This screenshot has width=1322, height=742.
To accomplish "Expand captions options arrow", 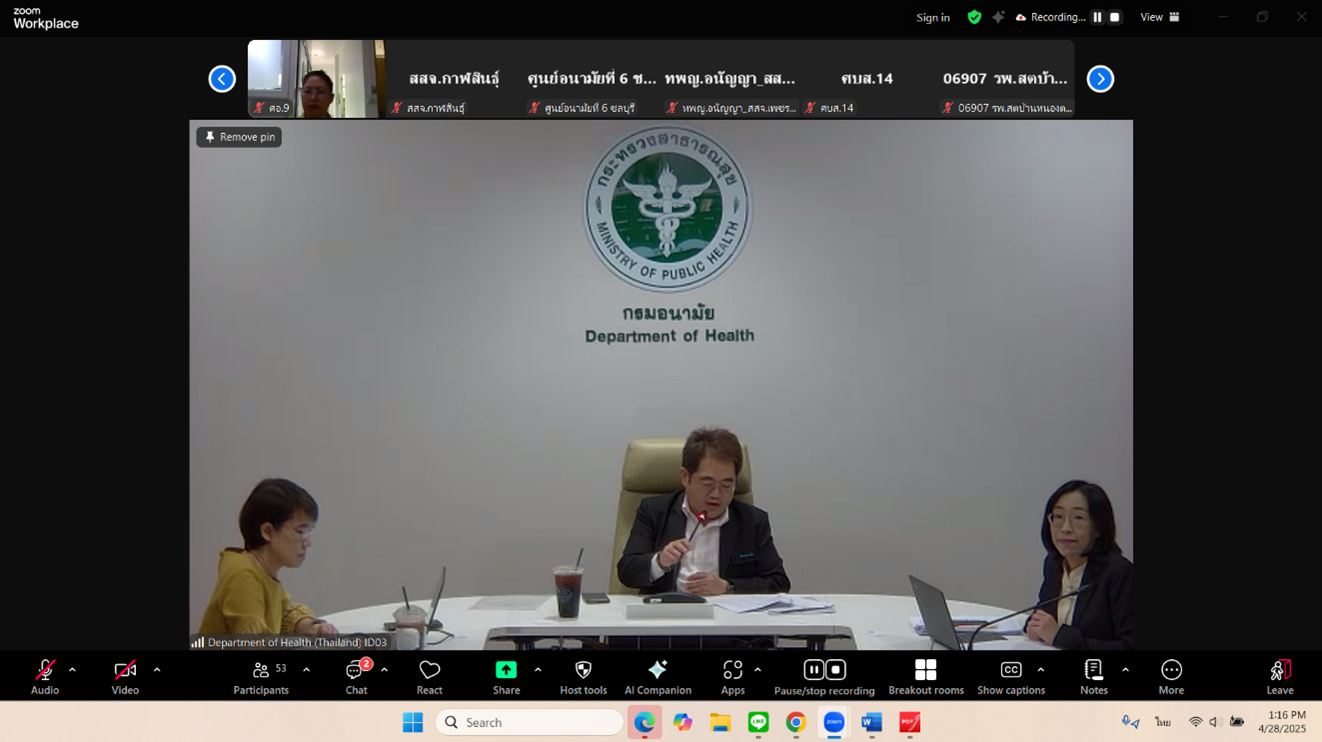I will (x=1041, y=670).
